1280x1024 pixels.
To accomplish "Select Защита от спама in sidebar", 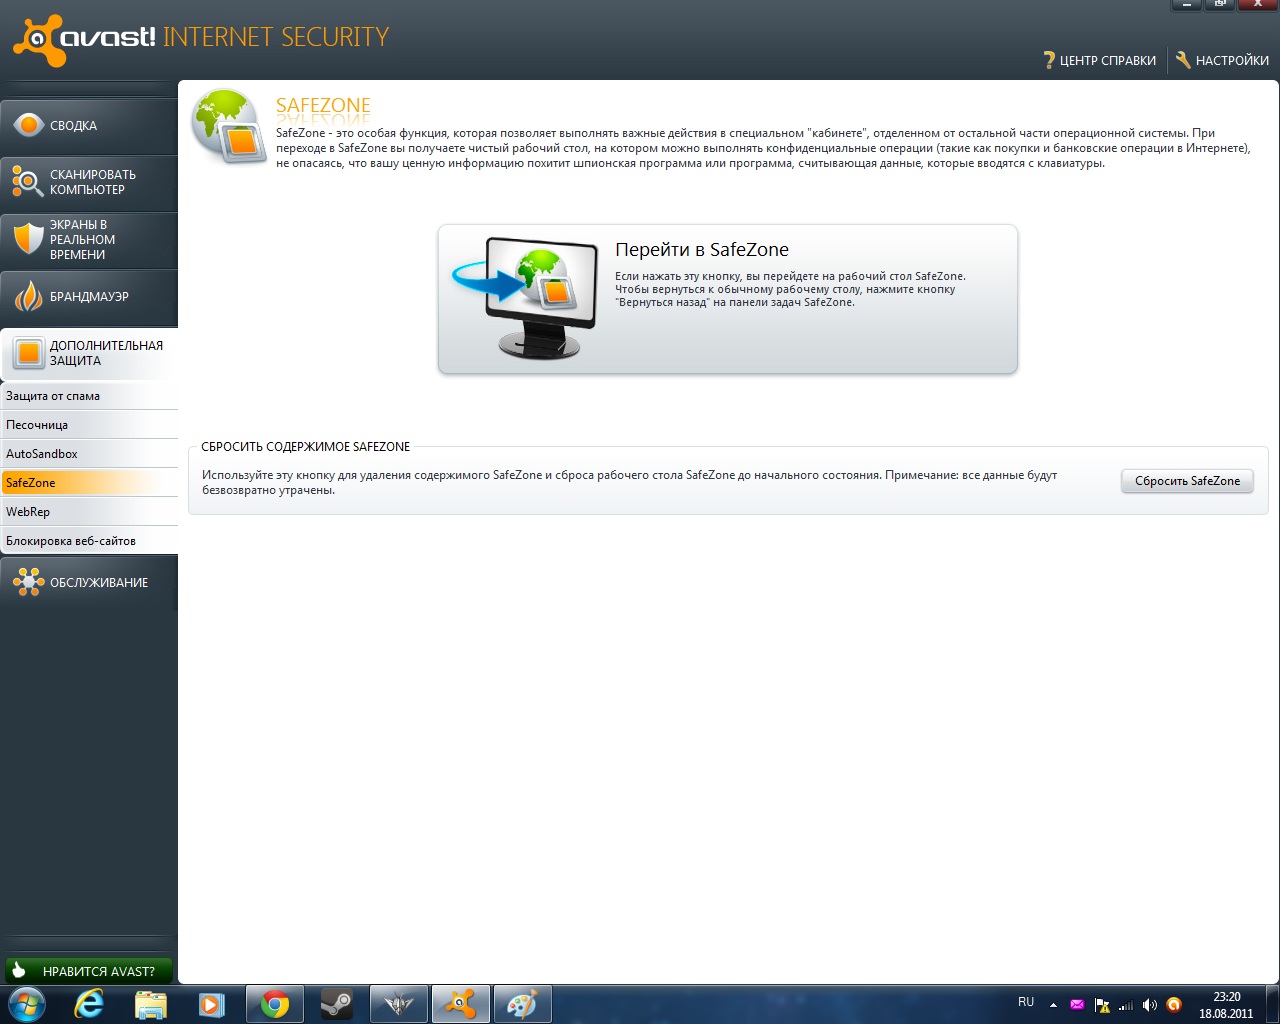I will (89, 396).
